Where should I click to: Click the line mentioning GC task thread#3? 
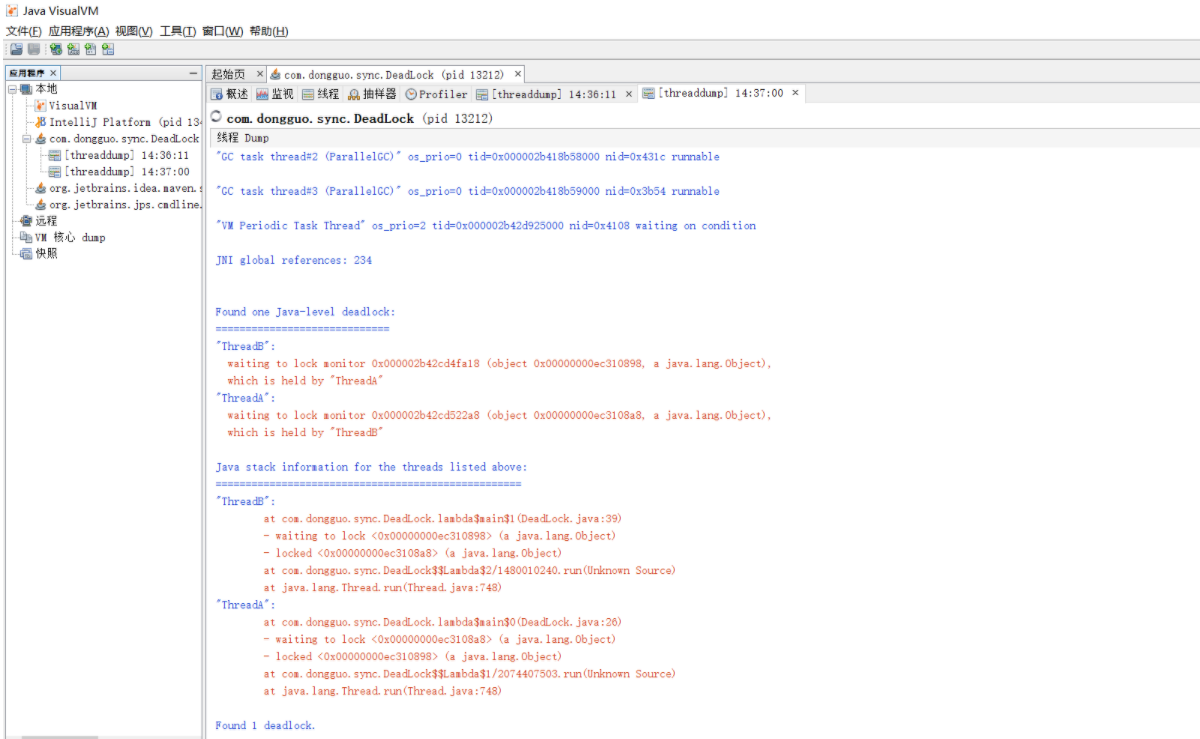[x=467, y=191]
